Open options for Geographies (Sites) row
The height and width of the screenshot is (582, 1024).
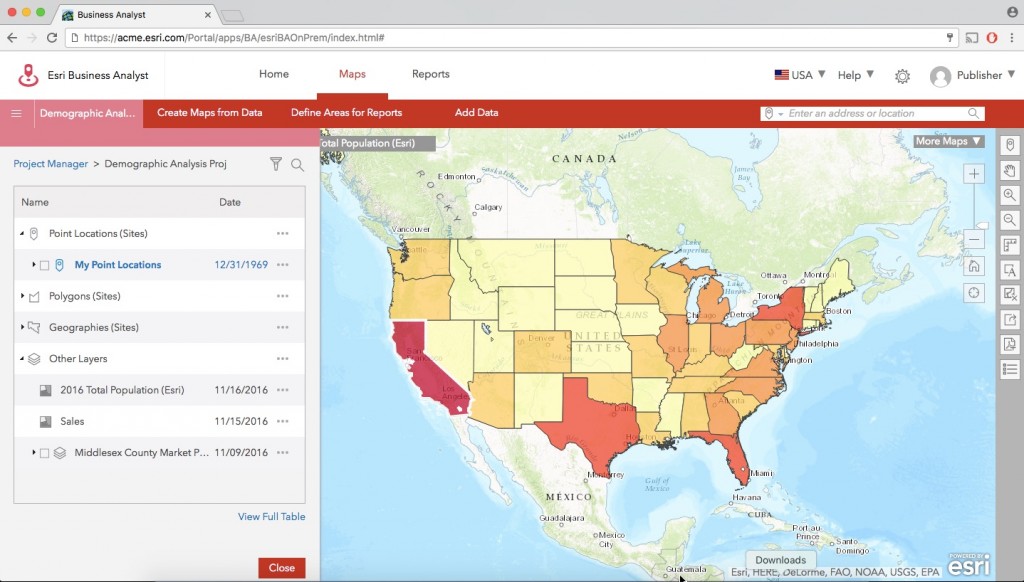click(x=282, y=327)
